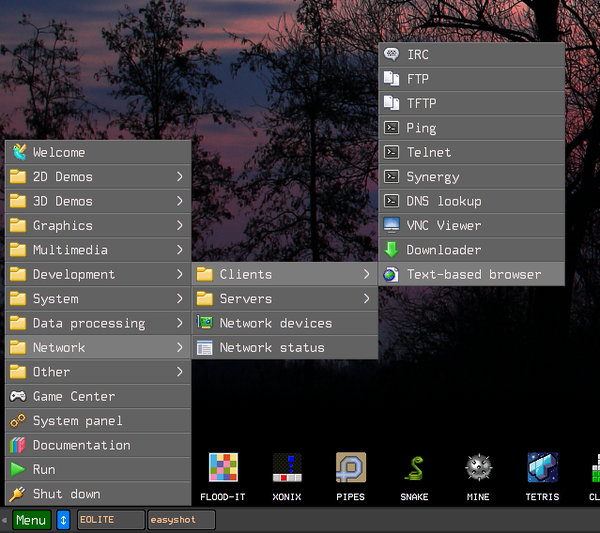The height and width of the screenshot is (533, 600).
Task: Click the Network status table icon
Action: (205, 348)
